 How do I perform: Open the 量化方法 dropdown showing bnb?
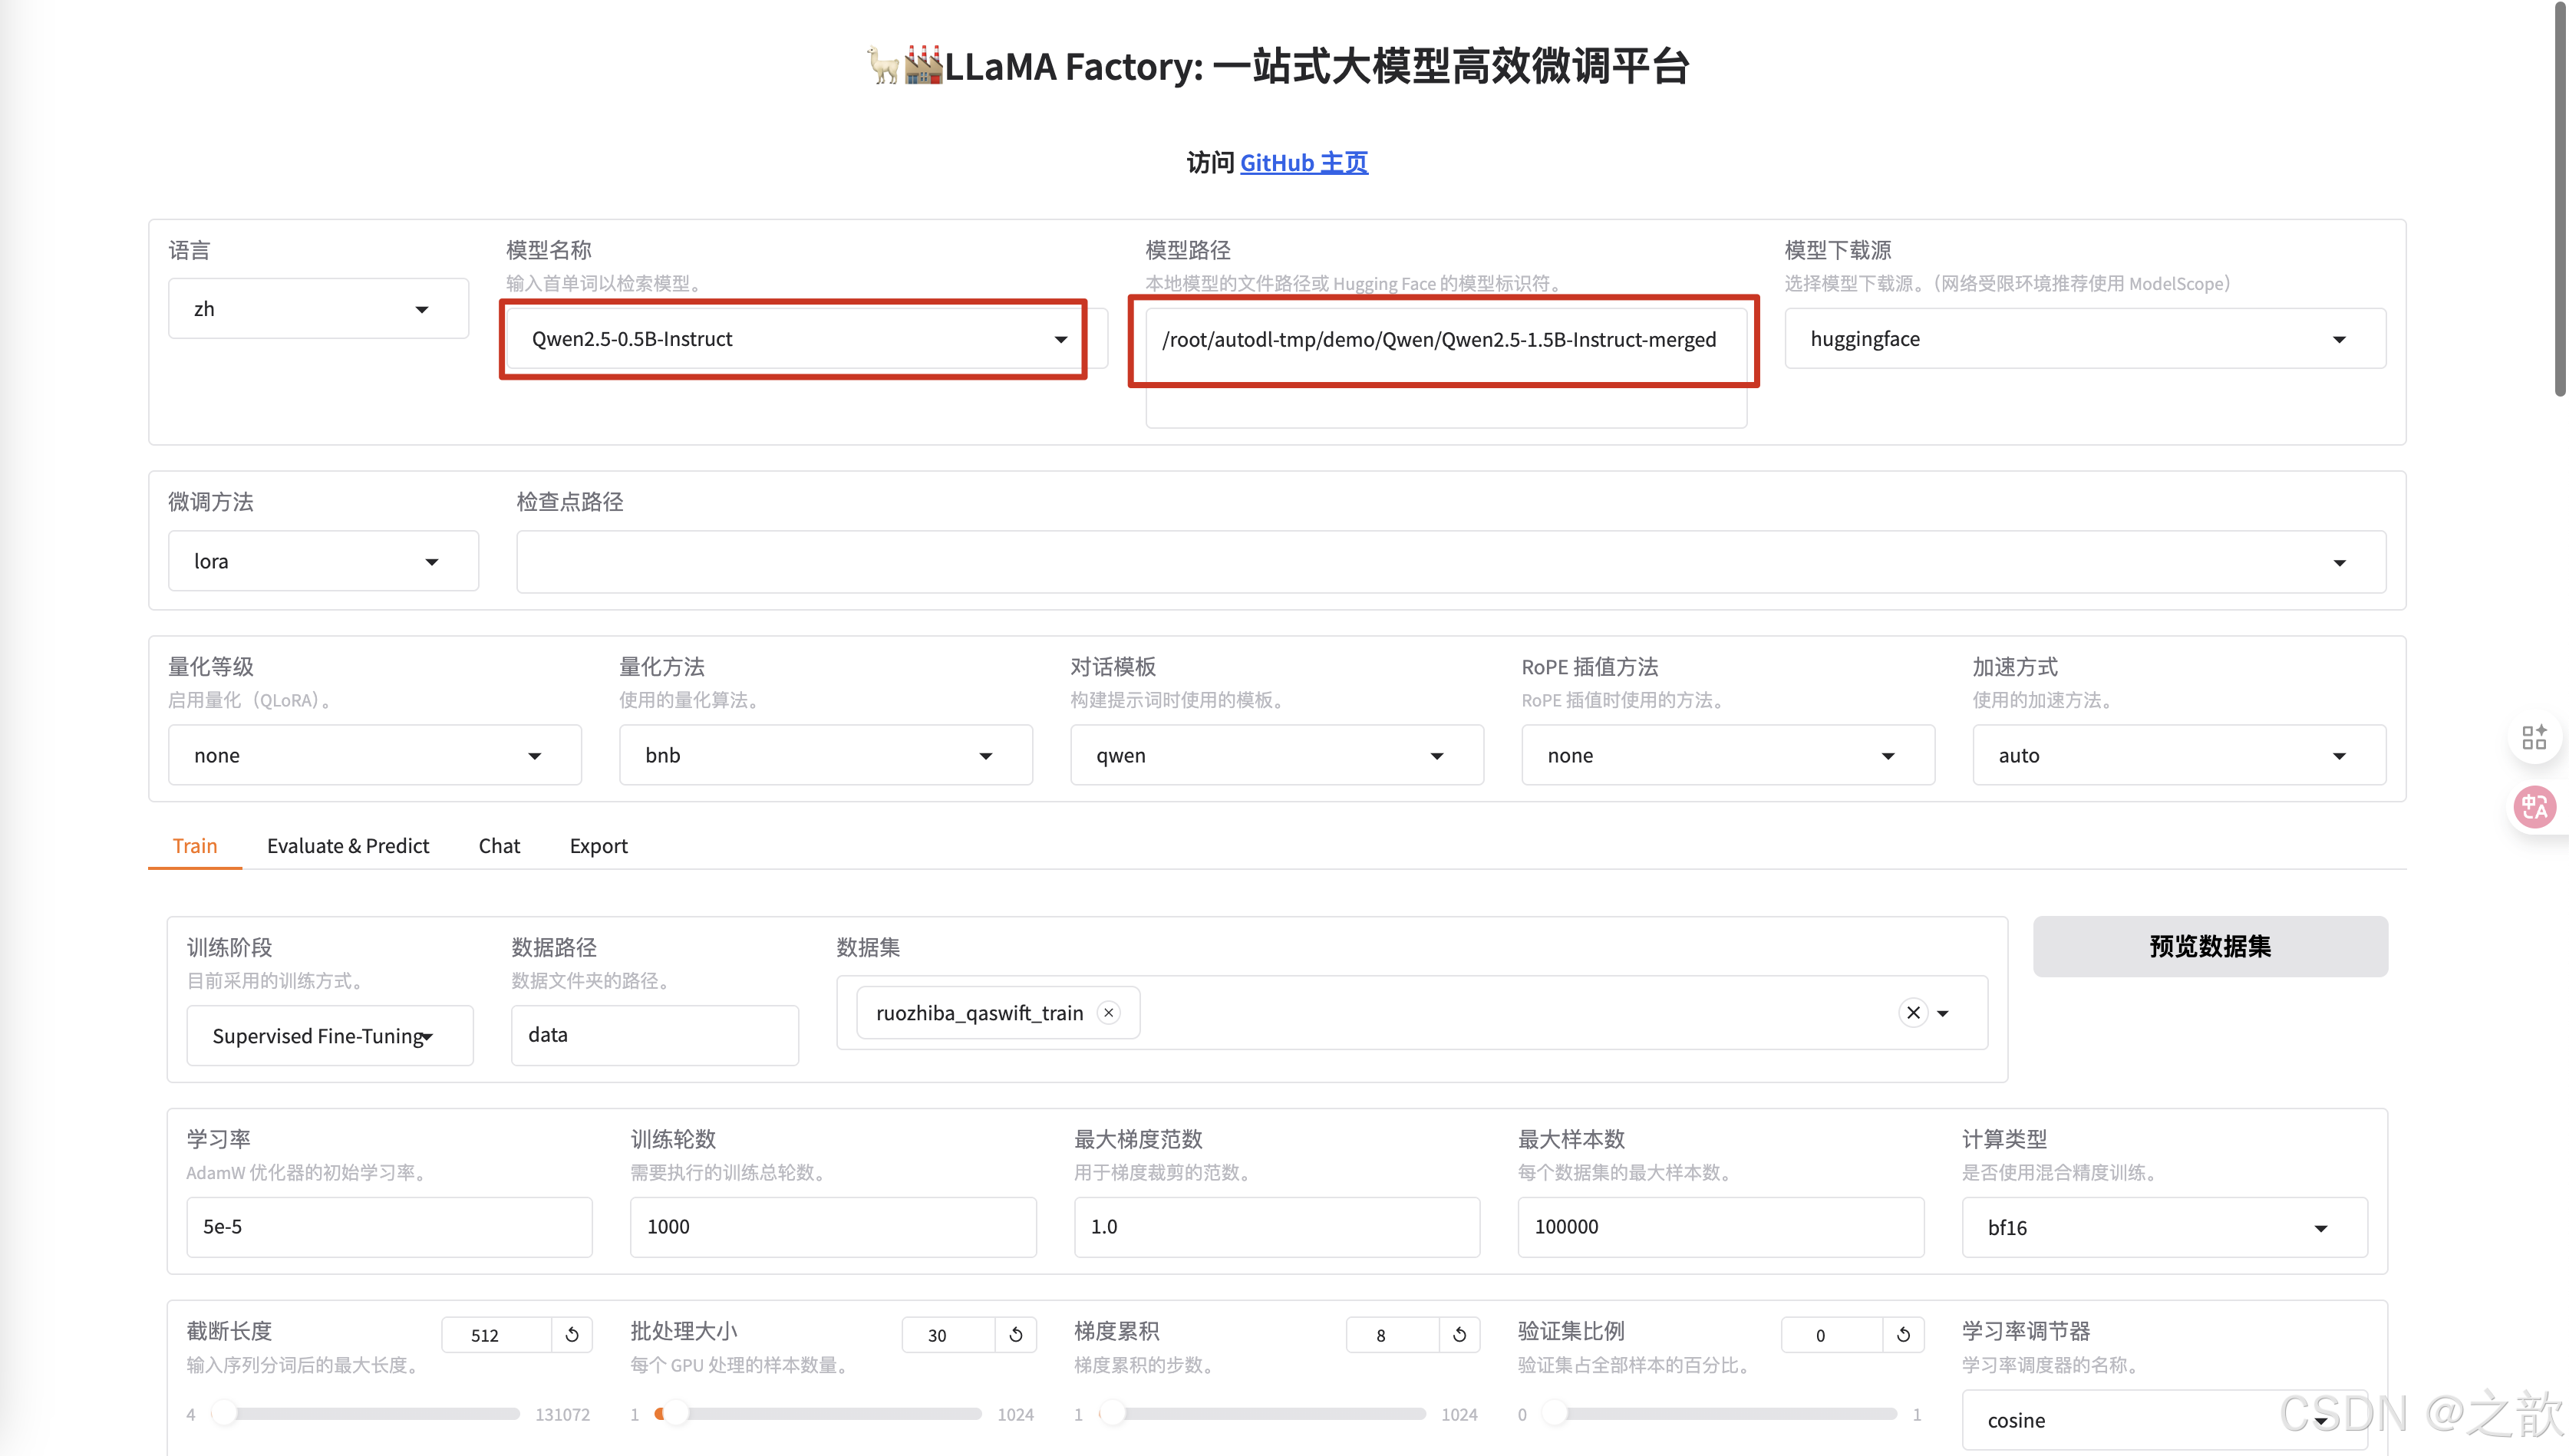[x=826, y=755]
